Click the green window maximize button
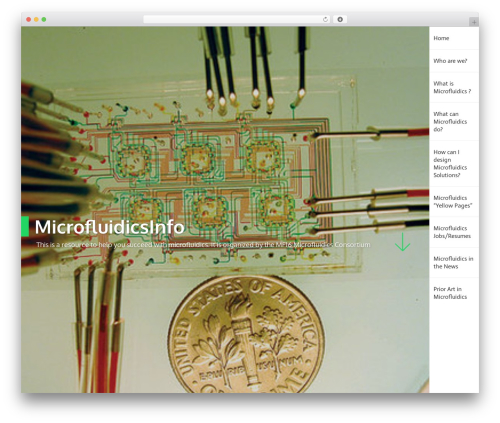 click(44, 19)
